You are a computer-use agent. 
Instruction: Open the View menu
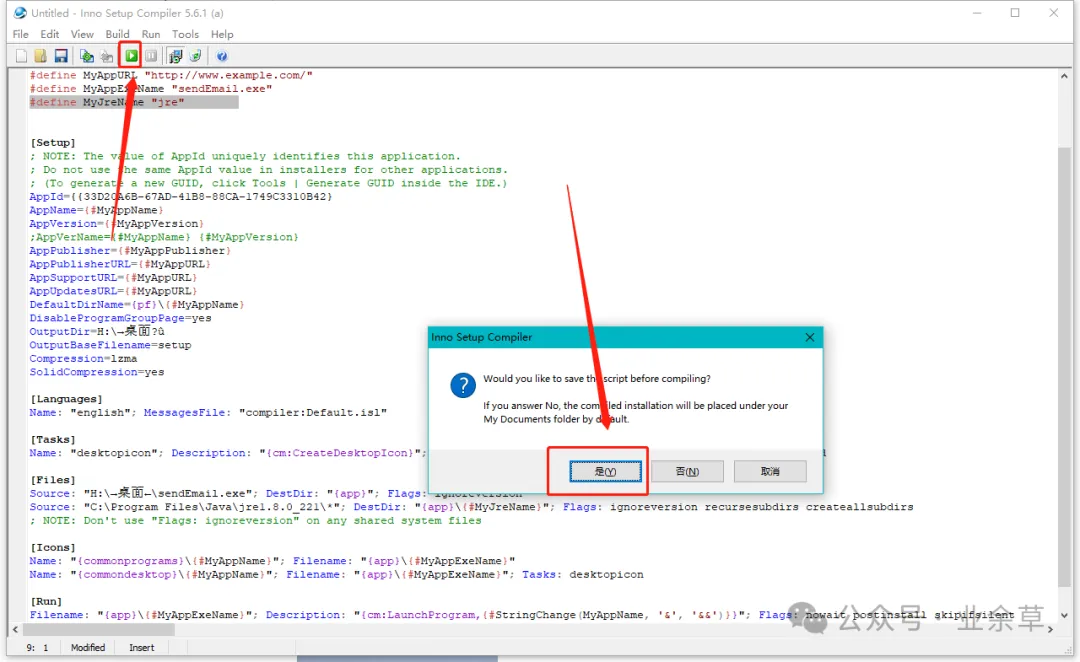82,34
